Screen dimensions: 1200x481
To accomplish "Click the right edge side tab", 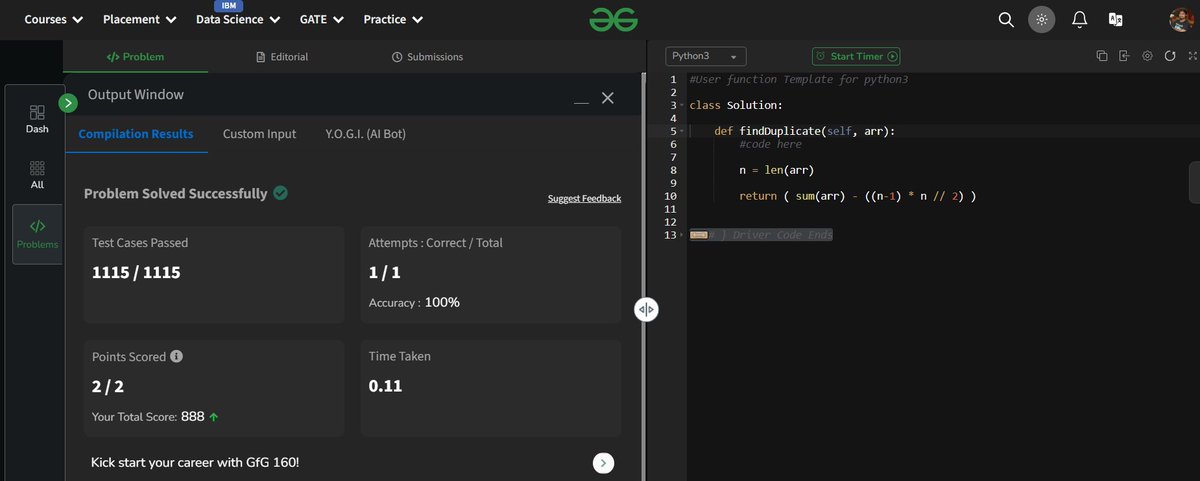I will click(1194, 183).
